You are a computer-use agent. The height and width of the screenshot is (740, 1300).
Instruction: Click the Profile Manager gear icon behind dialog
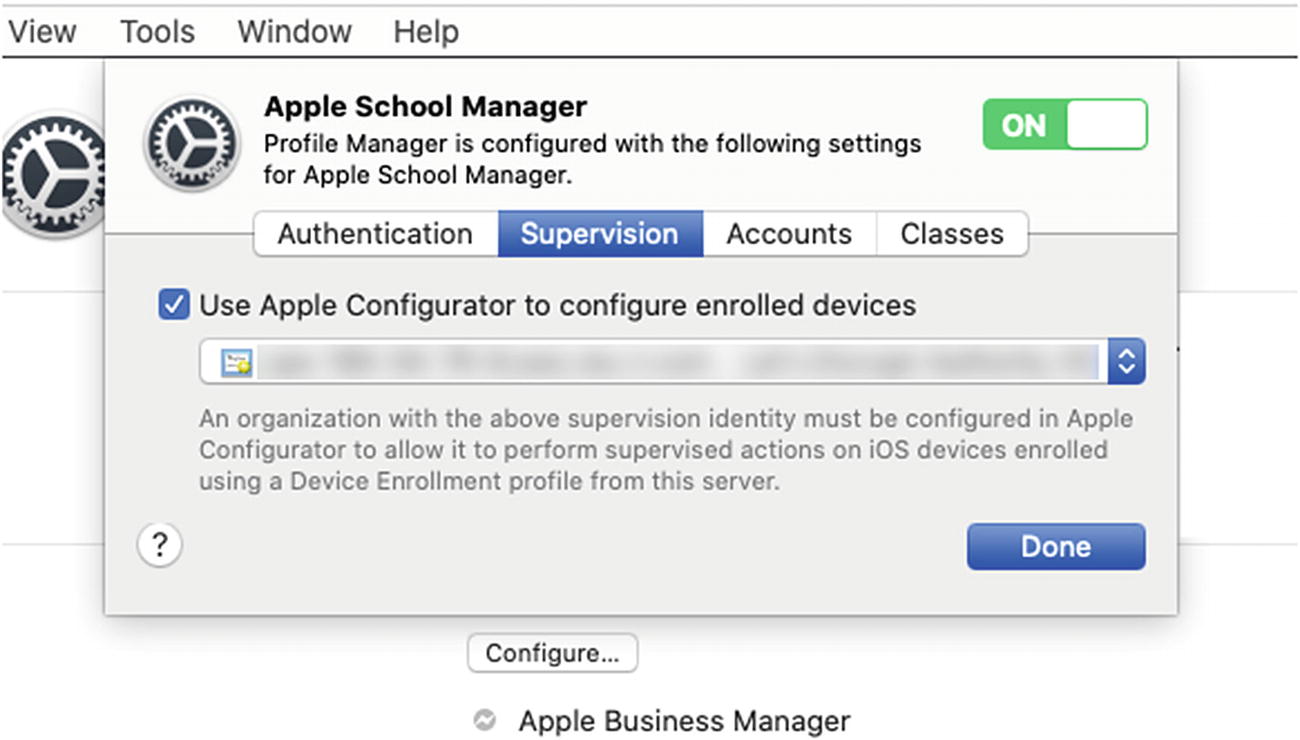(x=52, y=175)
